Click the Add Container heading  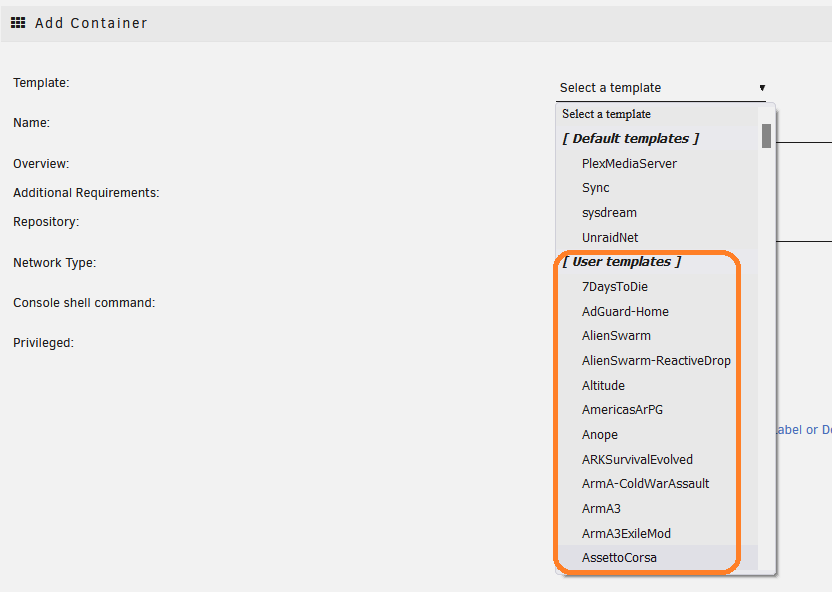pyautogui.click(x=91, y=23)
